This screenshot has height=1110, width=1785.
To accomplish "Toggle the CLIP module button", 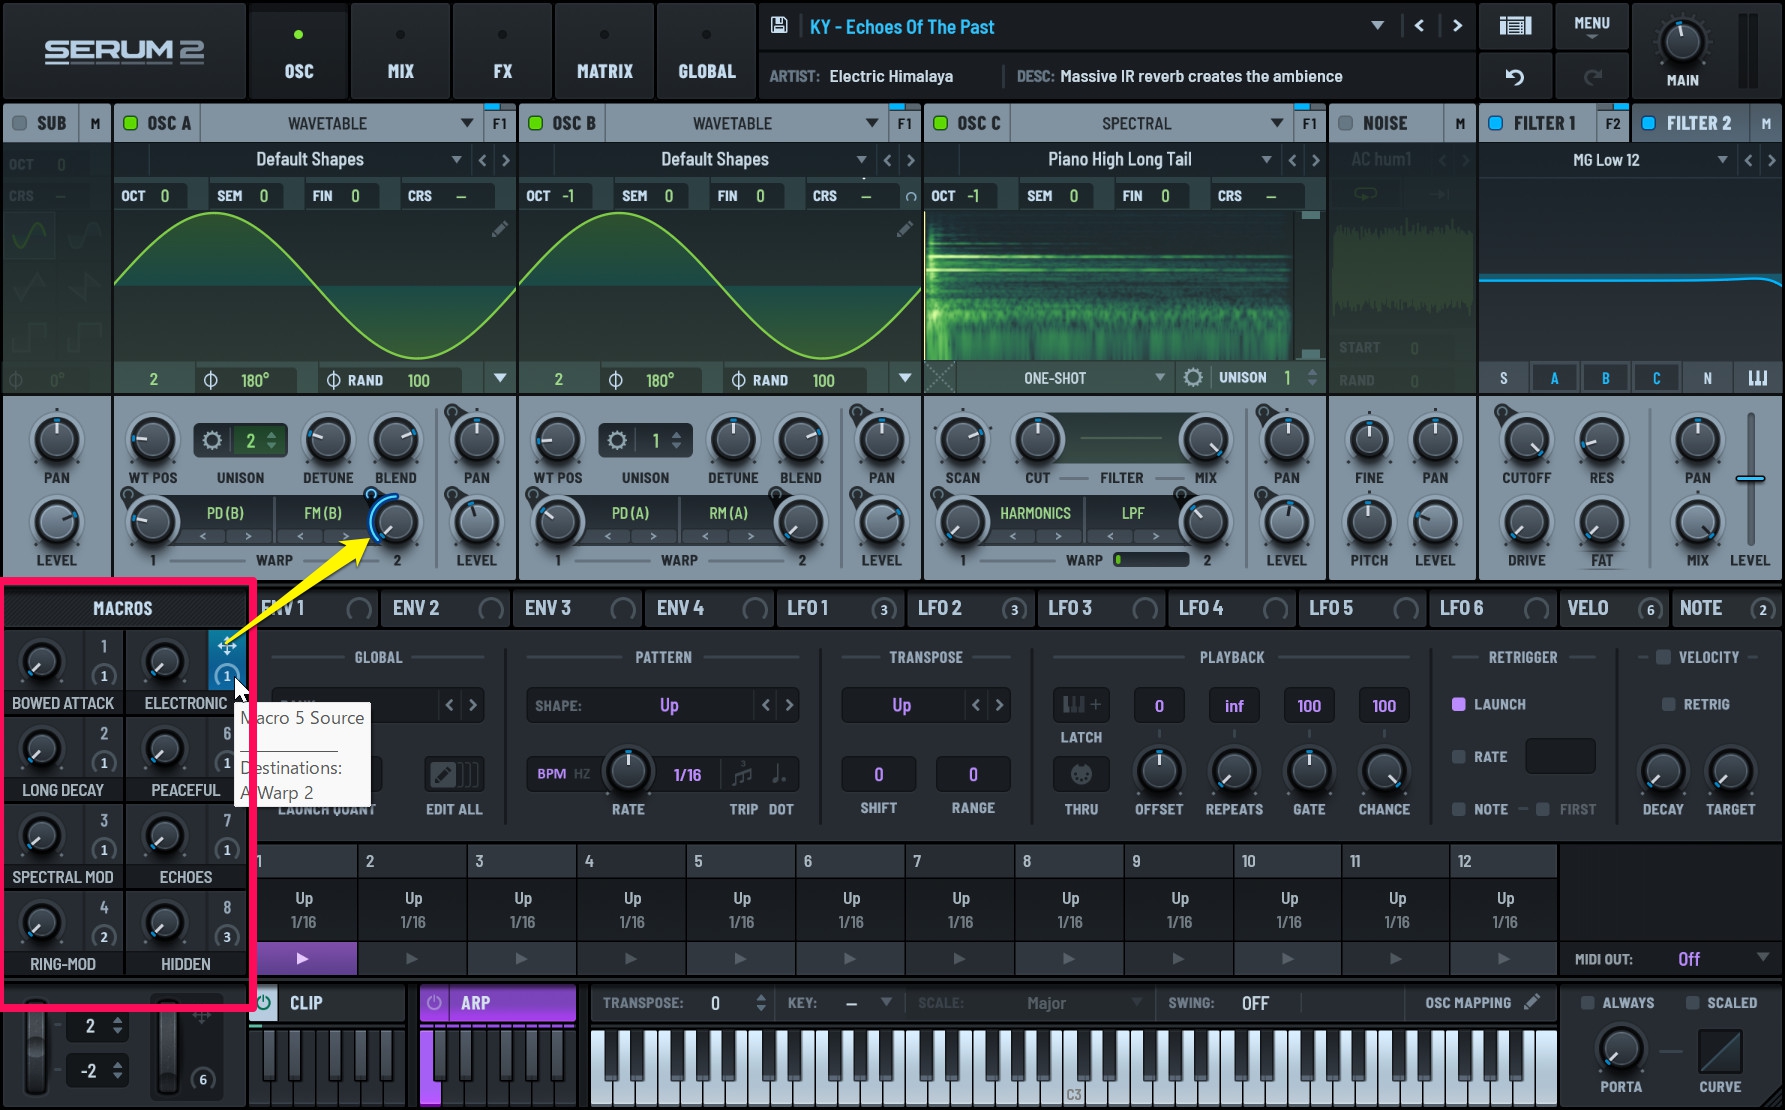I will pyautogui.click(x=327, y=1002).
